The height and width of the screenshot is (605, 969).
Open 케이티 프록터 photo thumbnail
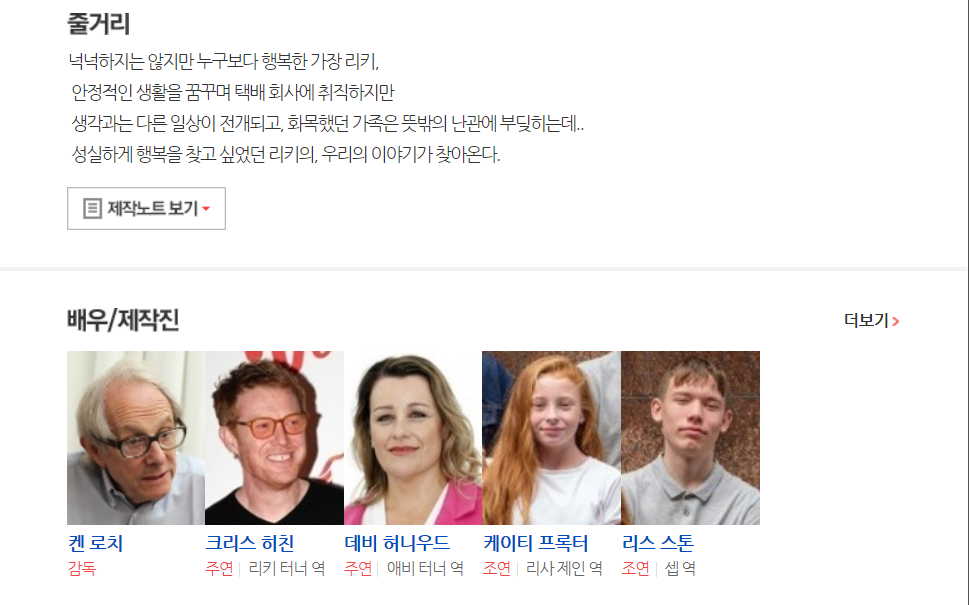551,438
